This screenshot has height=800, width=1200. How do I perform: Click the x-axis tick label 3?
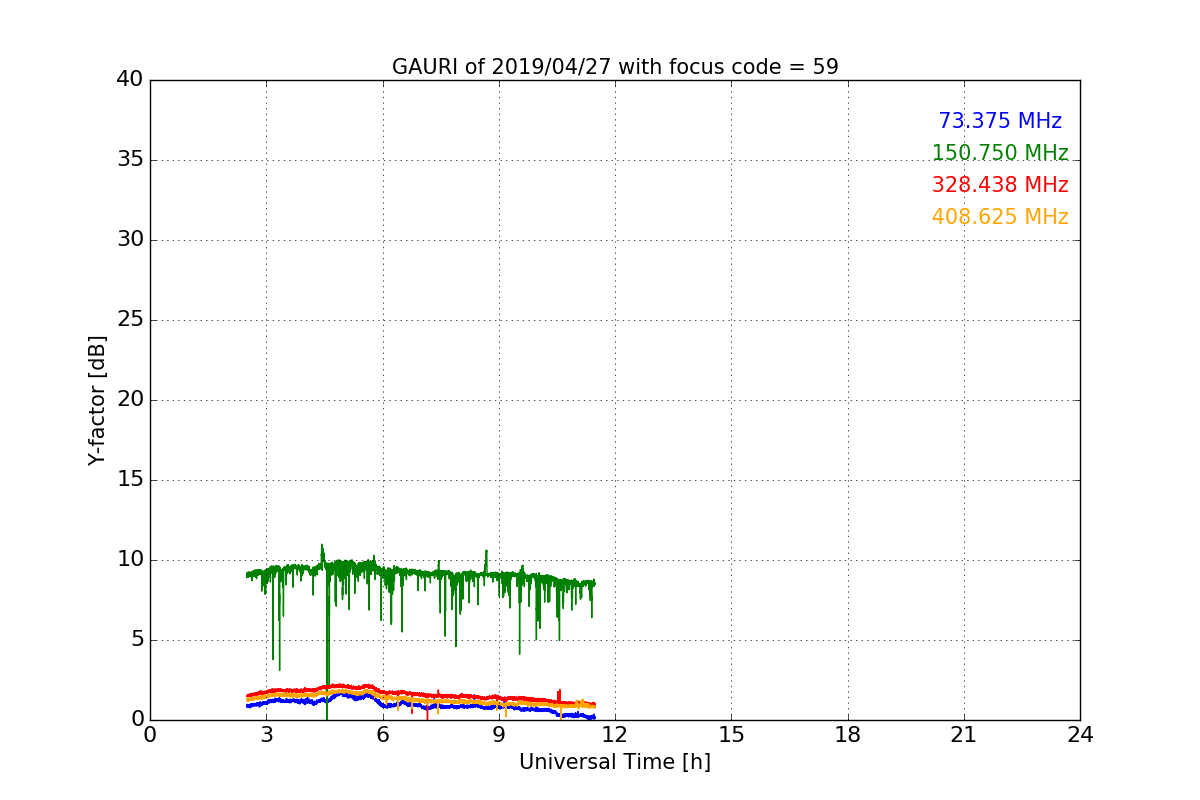coord(266,735)
